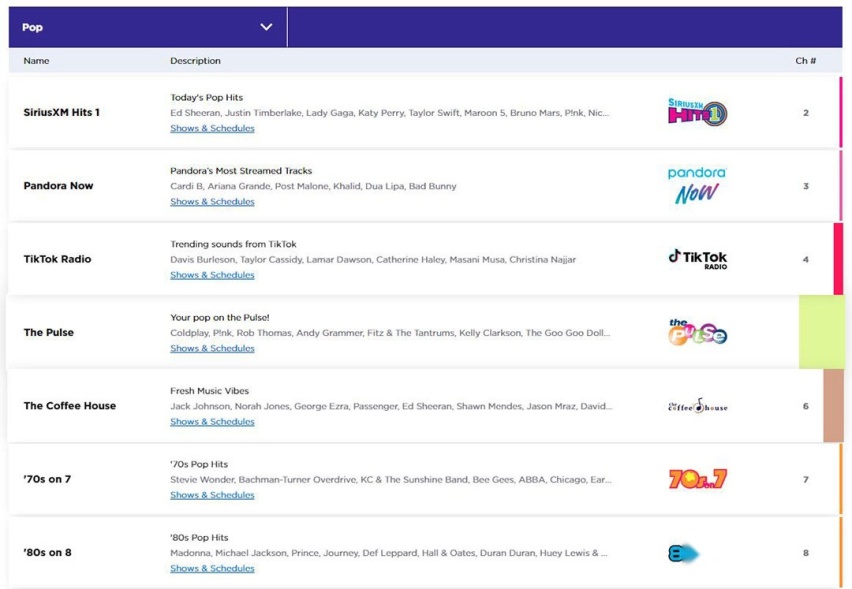Image resolution: width=852 pixels, height=589 pixels.
Task: Click The Coffee House logo
Action: click(698, 406)
